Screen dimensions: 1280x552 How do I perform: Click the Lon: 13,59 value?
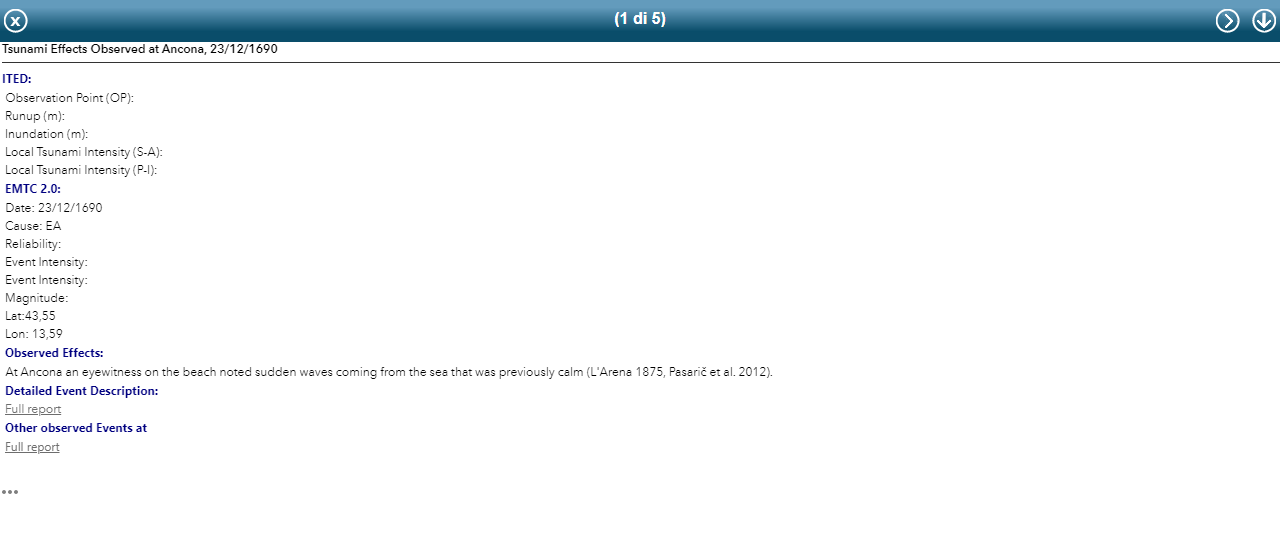[34, 334]
